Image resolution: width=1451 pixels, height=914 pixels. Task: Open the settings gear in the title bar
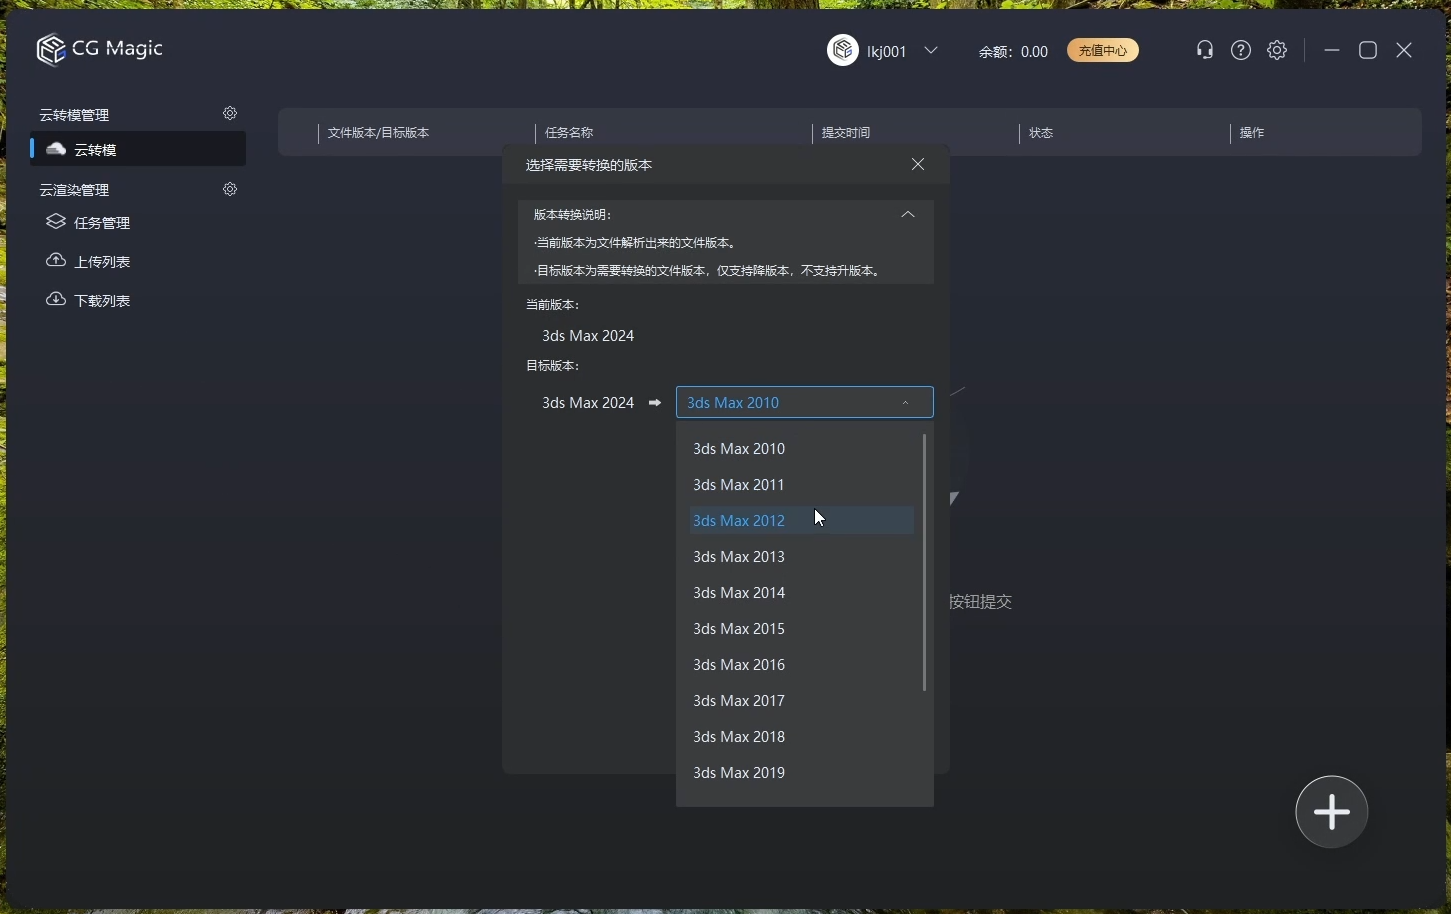(1277, 50)
